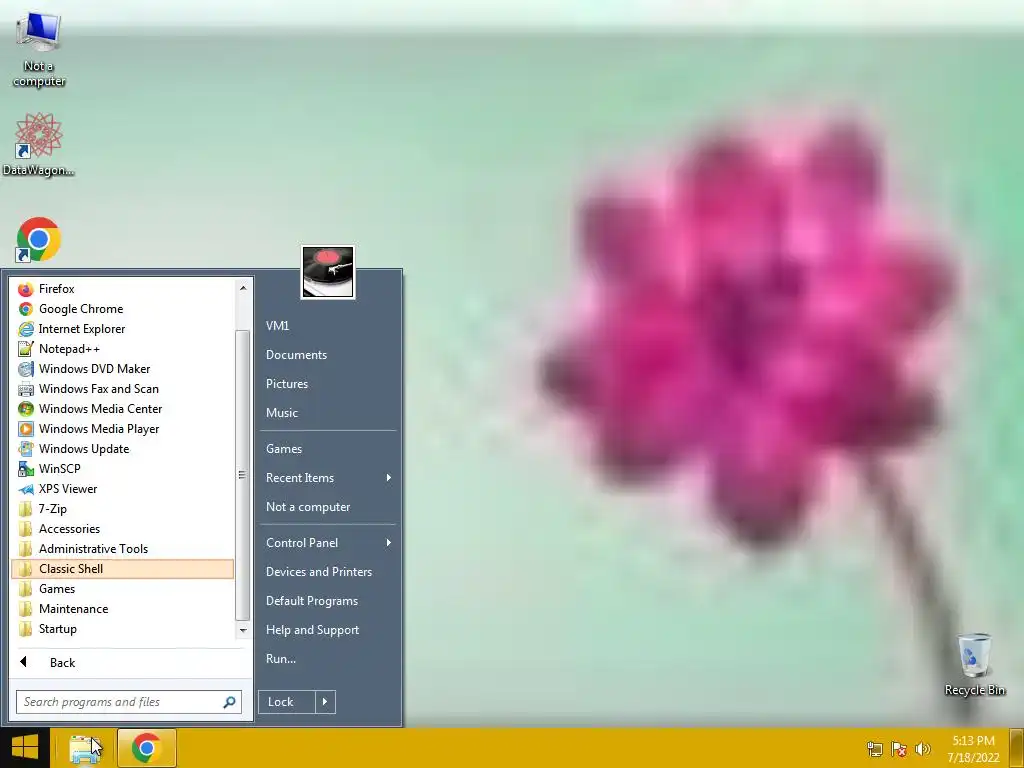Open Firefox from the programs list

point(122,289)
